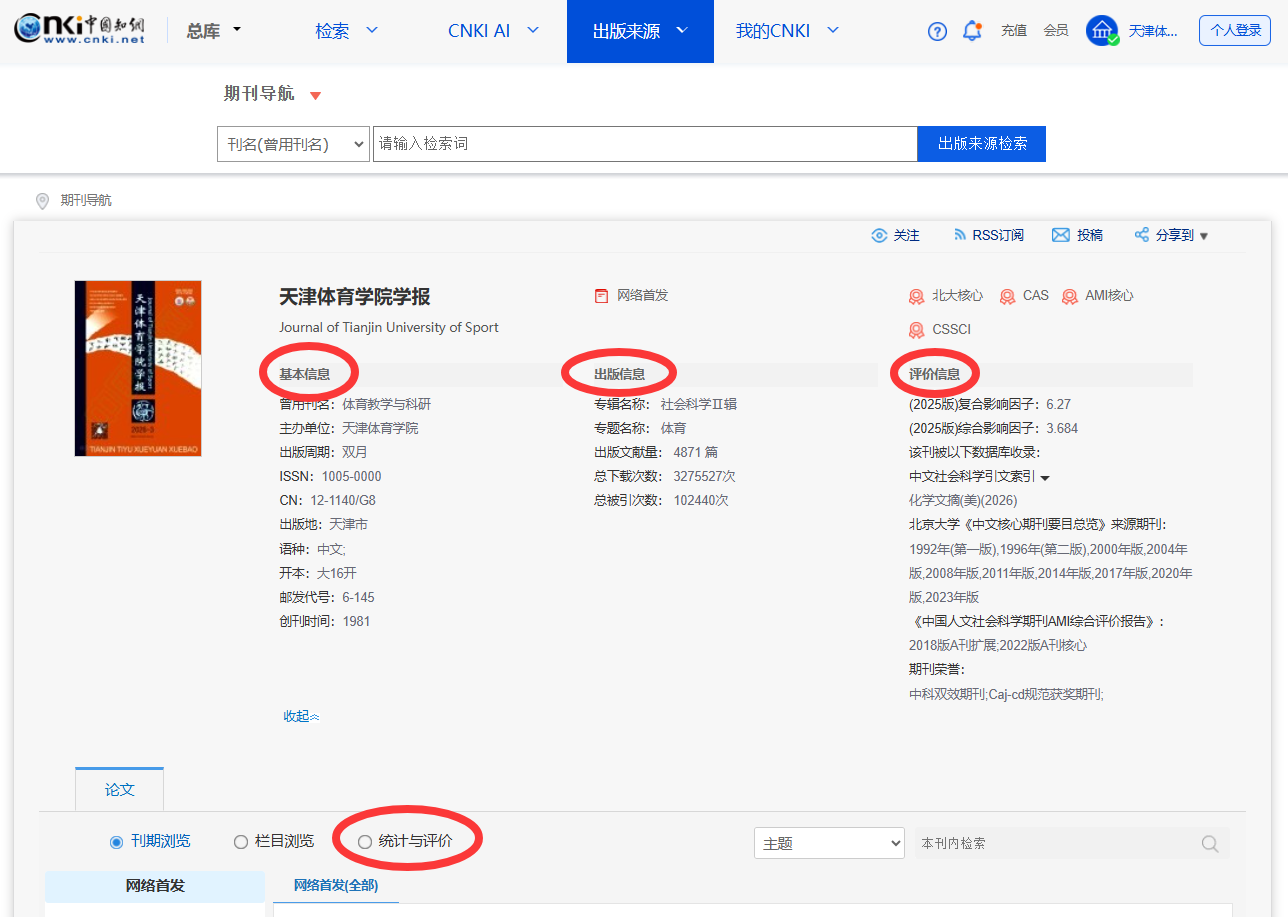Click the 总下载次数 value 3275527次

705,477
